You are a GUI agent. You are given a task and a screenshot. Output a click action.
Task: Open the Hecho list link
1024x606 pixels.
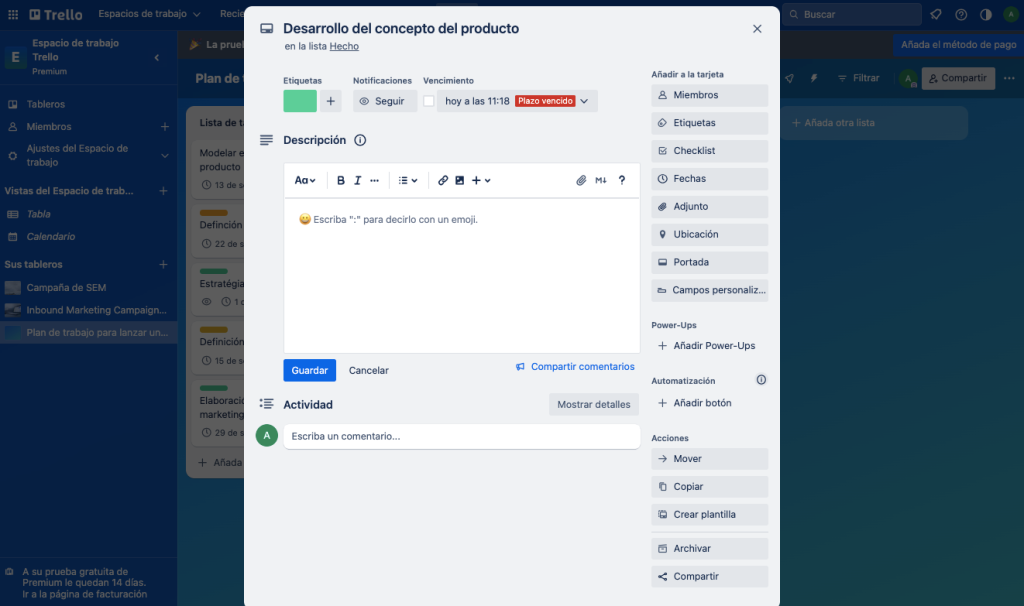[x=344, y=46]
